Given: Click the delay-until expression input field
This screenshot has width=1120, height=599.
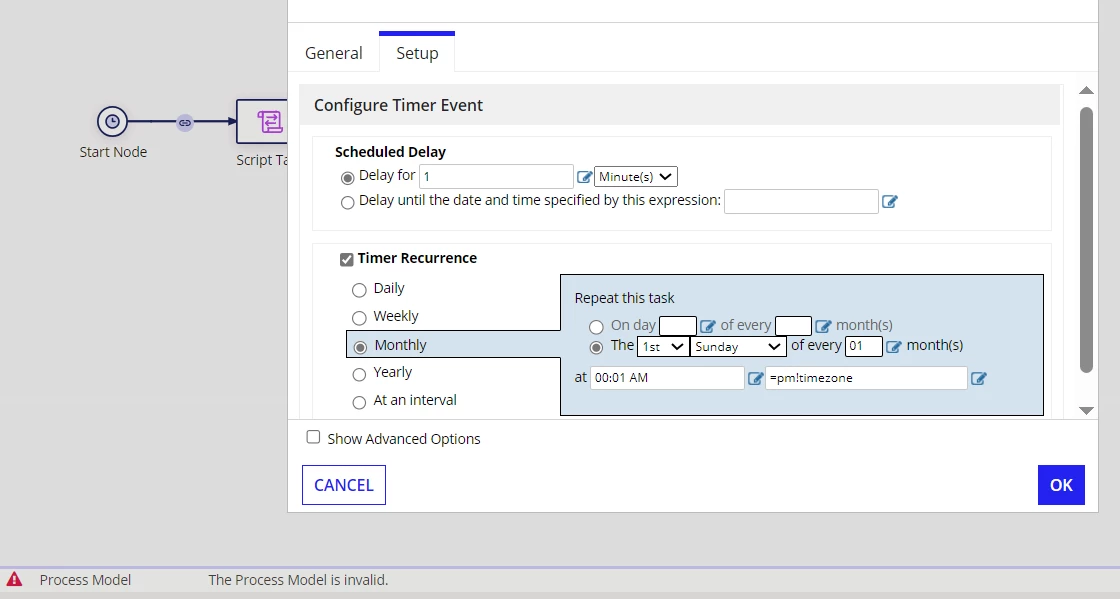Looking at the screenshot, I should pos(801,201).
